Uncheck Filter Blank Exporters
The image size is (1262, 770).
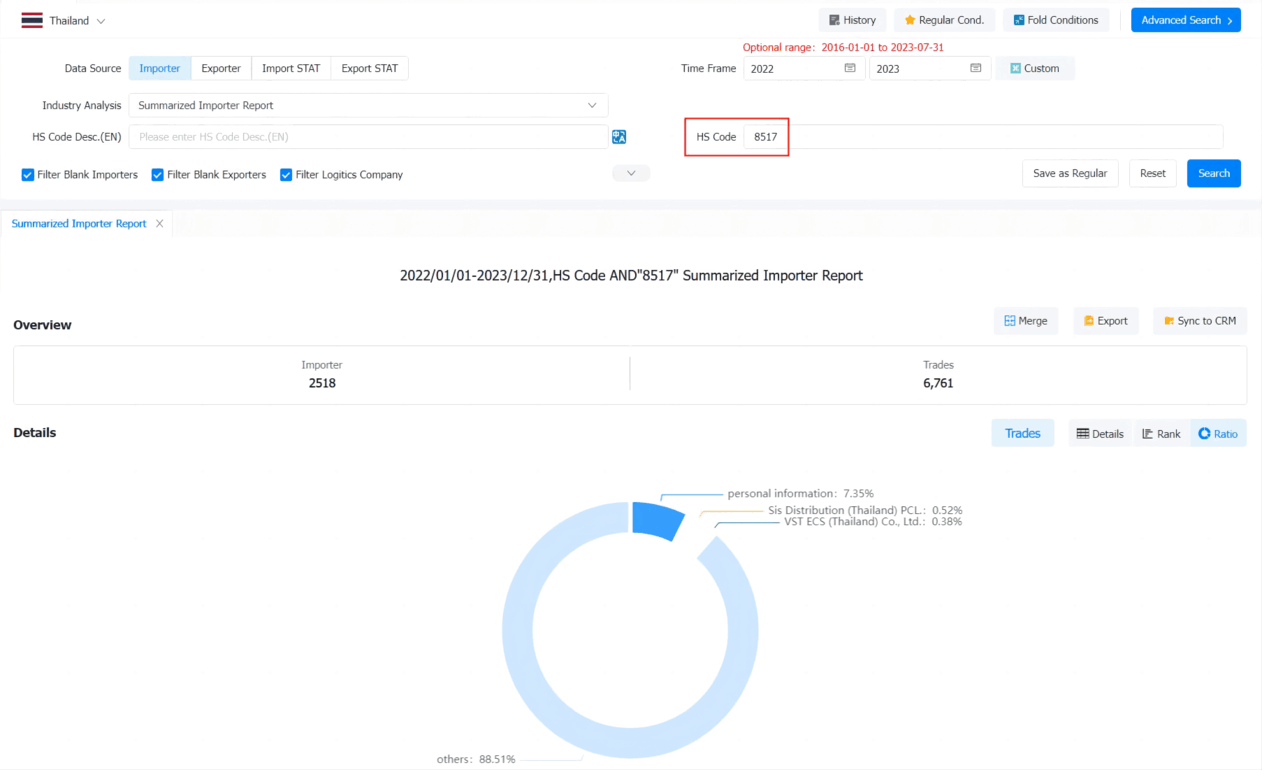click(158, 175)
